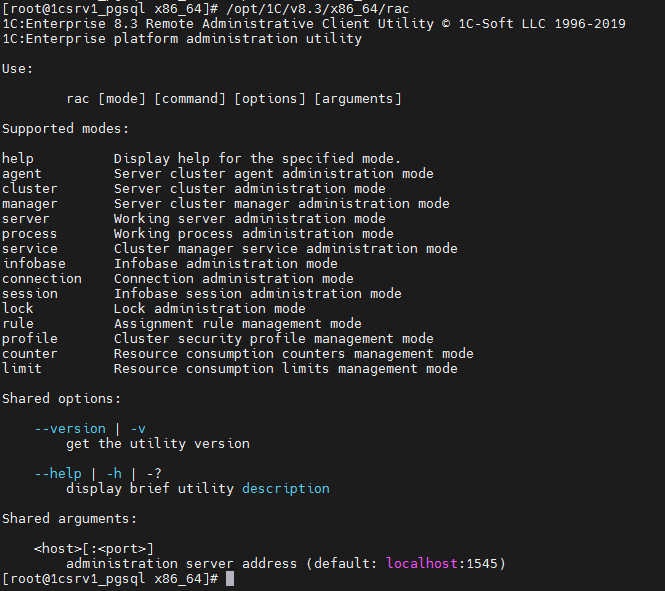Viewport: 665px width, 591px height.
Task: Click the "counter" mode name
Action: pos(30,354)
